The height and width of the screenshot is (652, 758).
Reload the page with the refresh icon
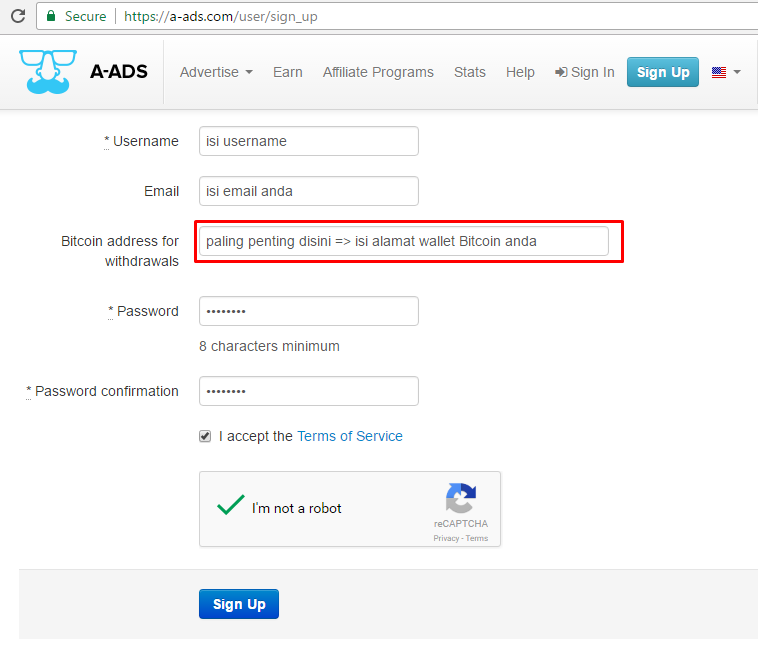18,16
